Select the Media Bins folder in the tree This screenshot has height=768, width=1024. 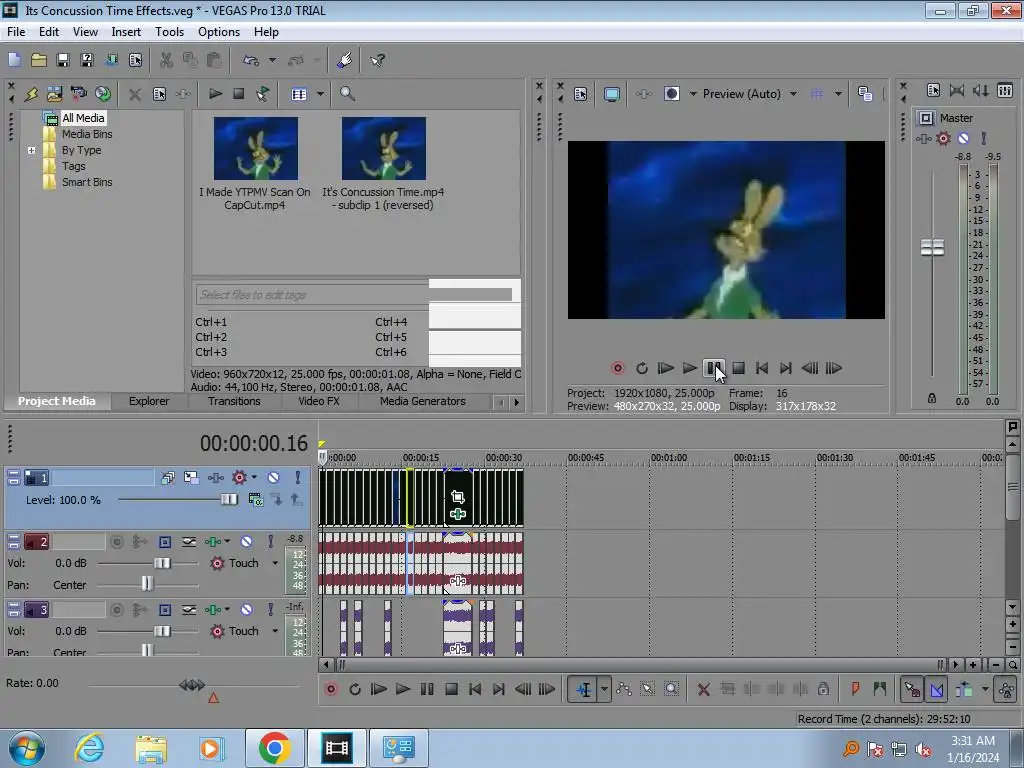coord(87,134)
